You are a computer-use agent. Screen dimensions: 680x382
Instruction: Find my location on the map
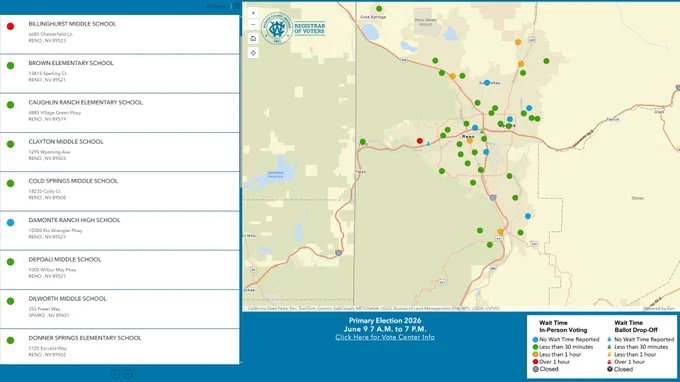click(253, 53)
